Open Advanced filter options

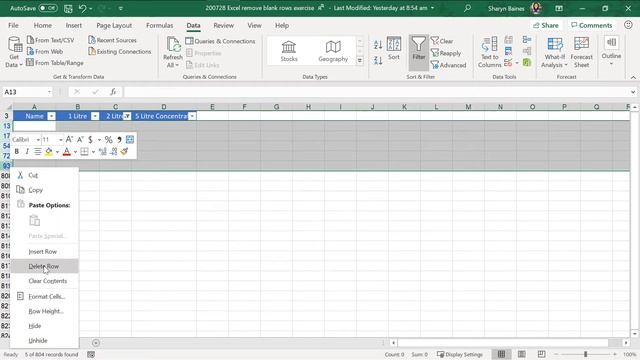[x=448, y=65]
